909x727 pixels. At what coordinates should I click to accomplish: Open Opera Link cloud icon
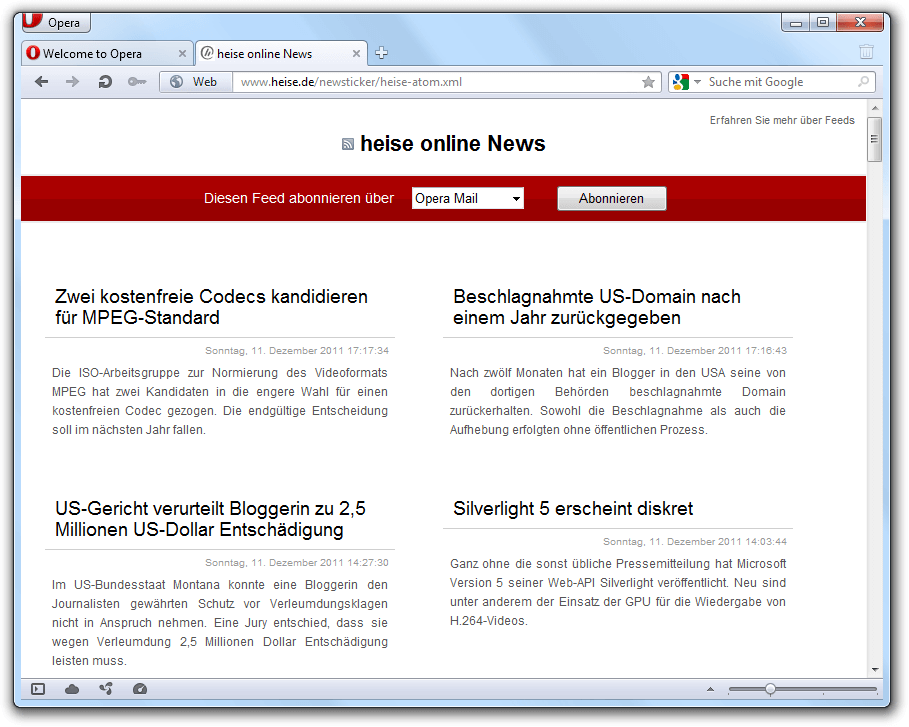coord(72,689)
